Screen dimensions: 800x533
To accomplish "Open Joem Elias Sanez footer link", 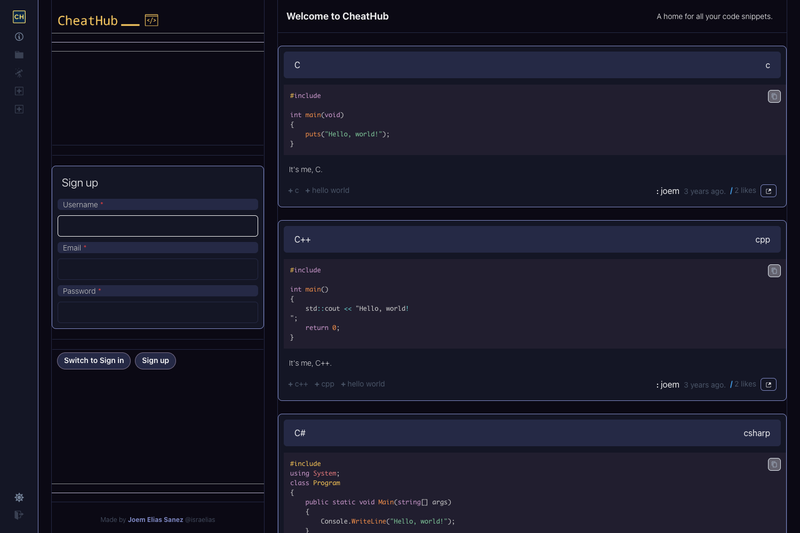I will (155, 520).
